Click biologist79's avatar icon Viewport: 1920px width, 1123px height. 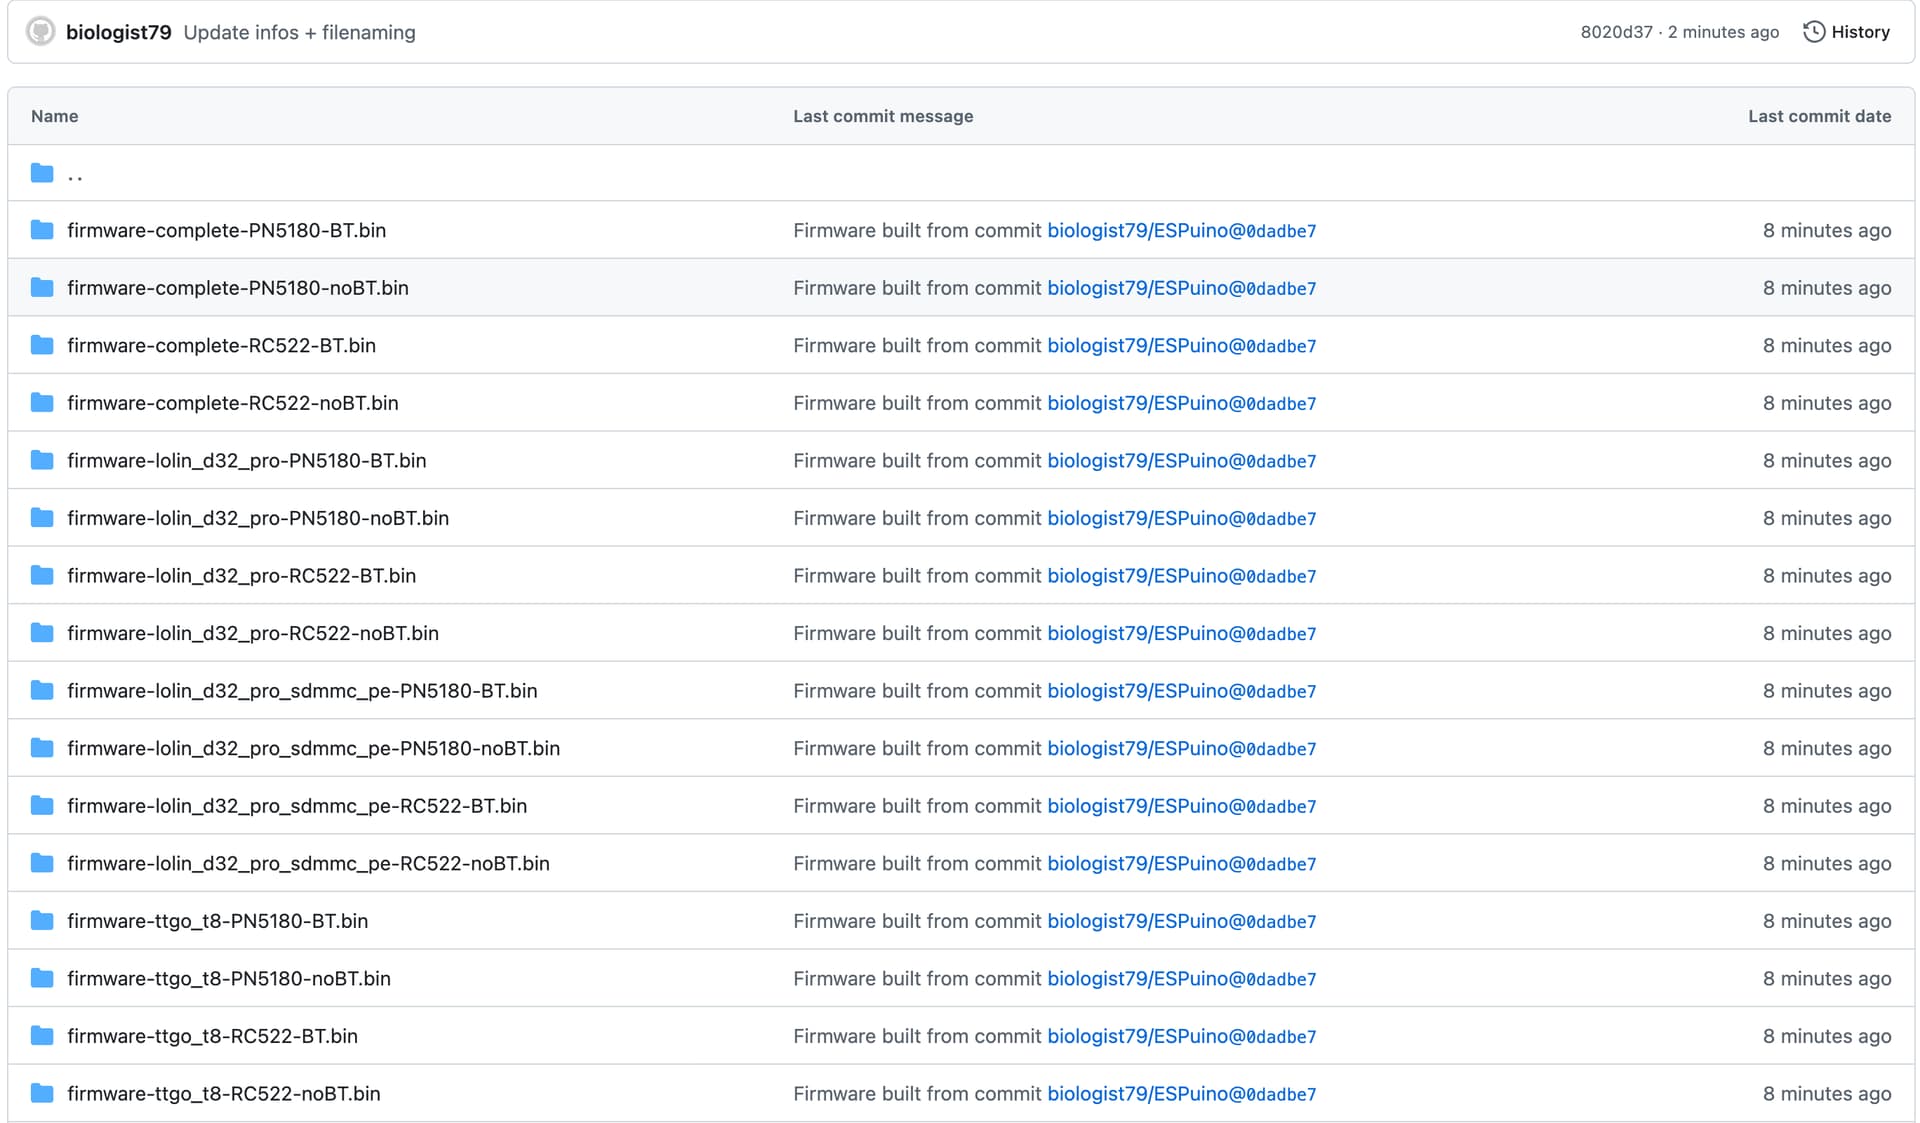pos(40,32)
